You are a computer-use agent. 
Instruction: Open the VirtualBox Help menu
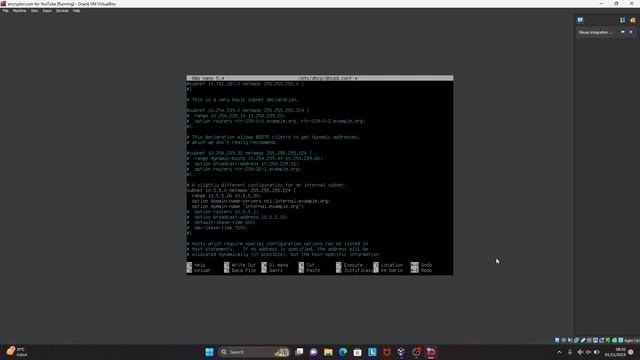pos(76,11)
